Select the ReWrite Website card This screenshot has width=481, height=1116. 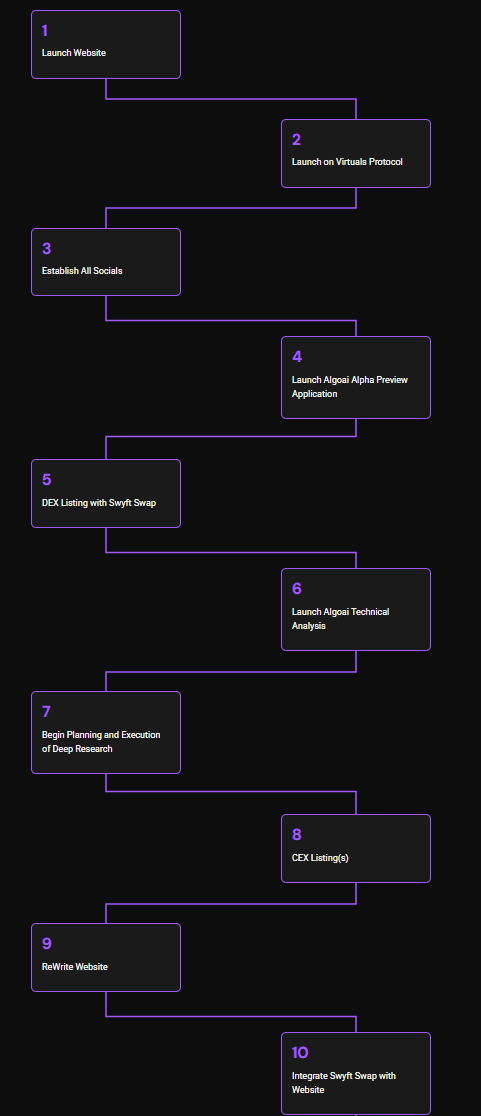pos(106,957)
